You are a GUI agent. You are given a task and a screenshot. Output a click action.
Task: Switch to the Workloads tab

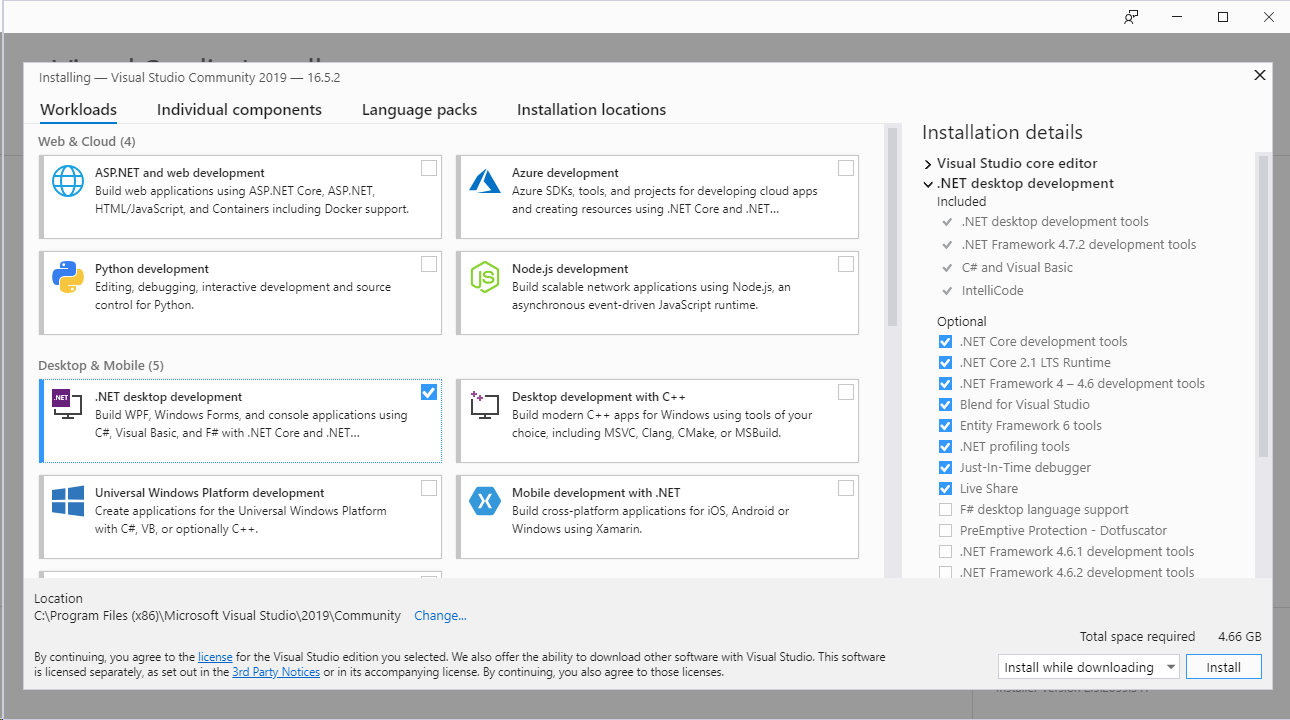click(x=78, y=110)
